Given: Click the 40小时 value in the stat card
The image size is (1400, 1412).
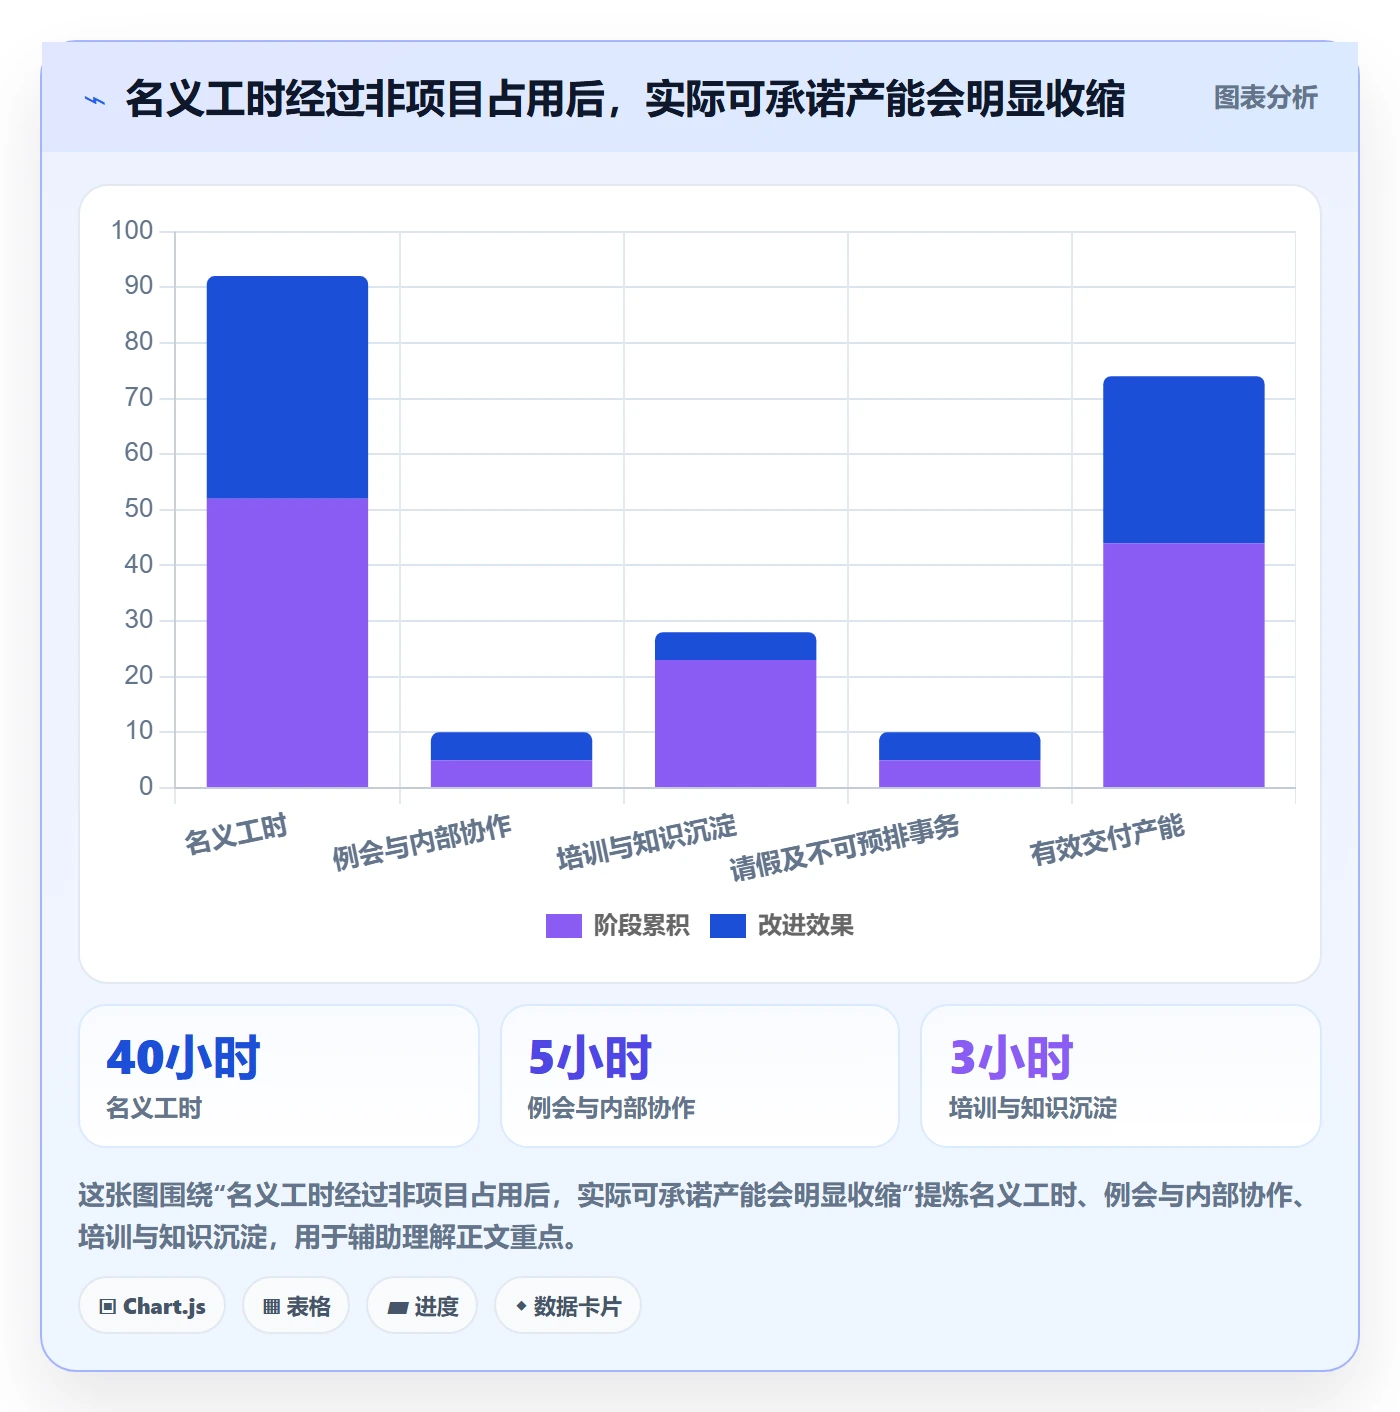Looking at the screenshot, I should coord(183,1057).
